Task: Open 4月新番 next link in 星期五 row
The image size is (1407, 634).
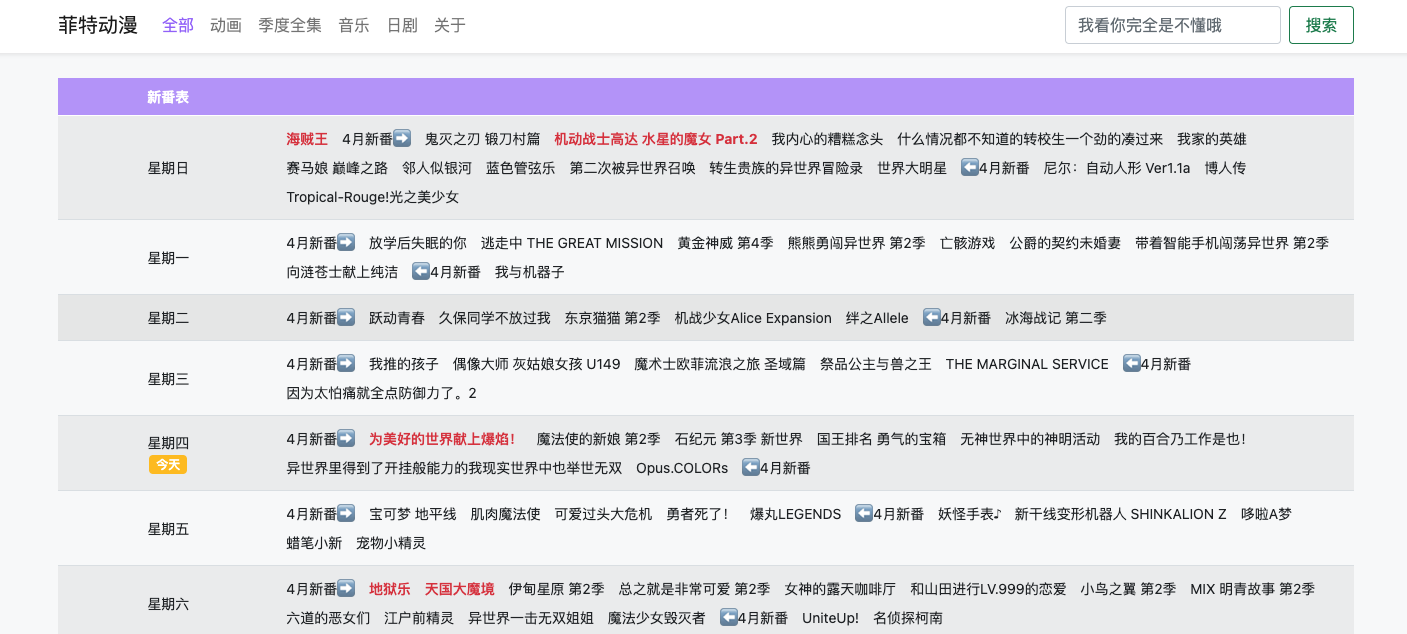Action: tap(320, 514)
